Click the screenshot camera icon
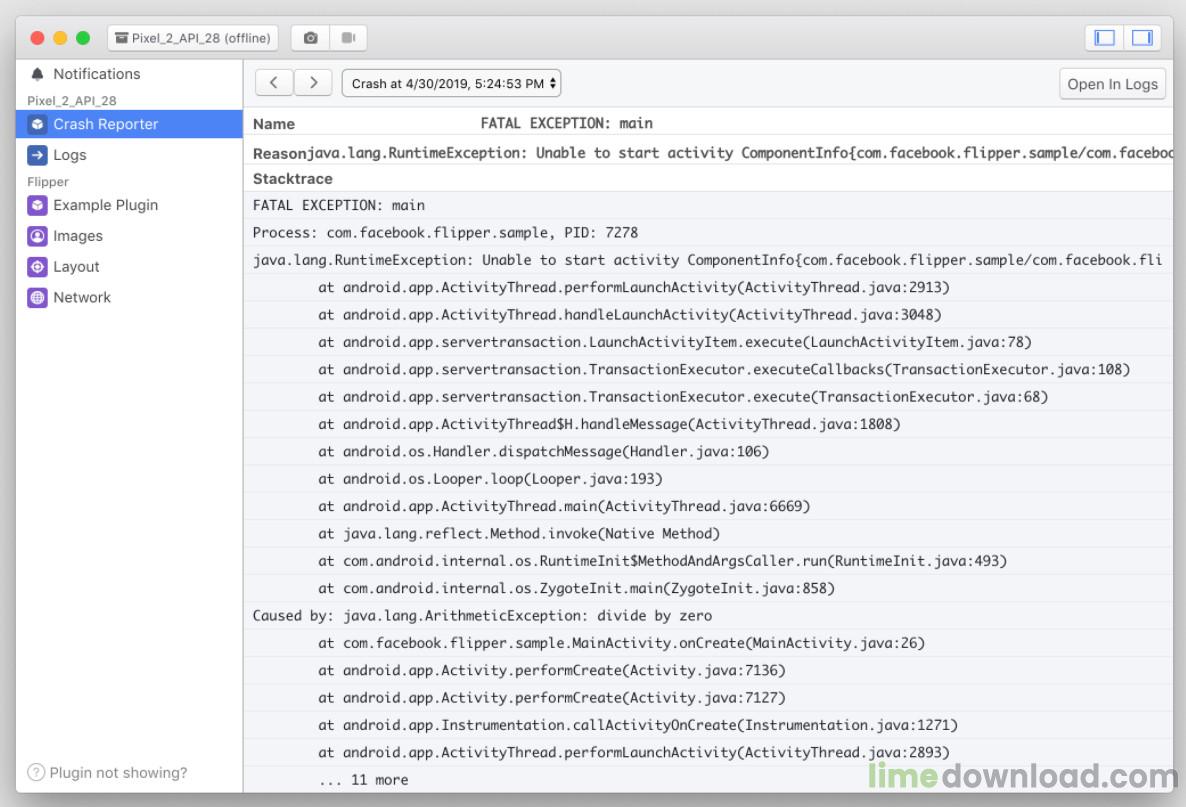1186x807 pixels. pos(310,38)
